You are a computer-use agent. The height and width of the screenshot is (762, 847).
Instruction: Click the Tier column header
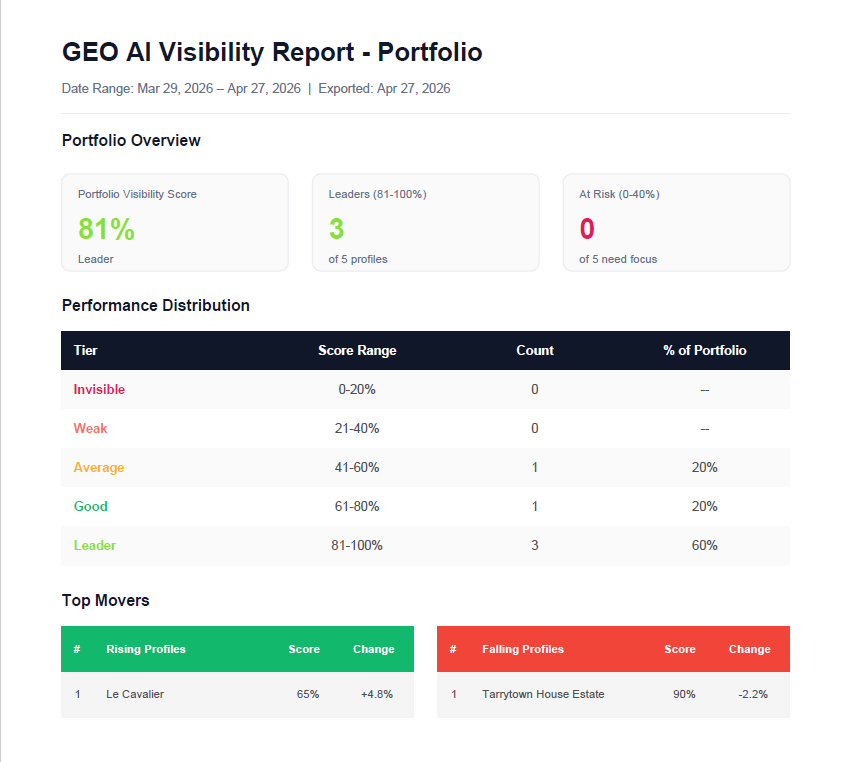click(x=85, y=350)
